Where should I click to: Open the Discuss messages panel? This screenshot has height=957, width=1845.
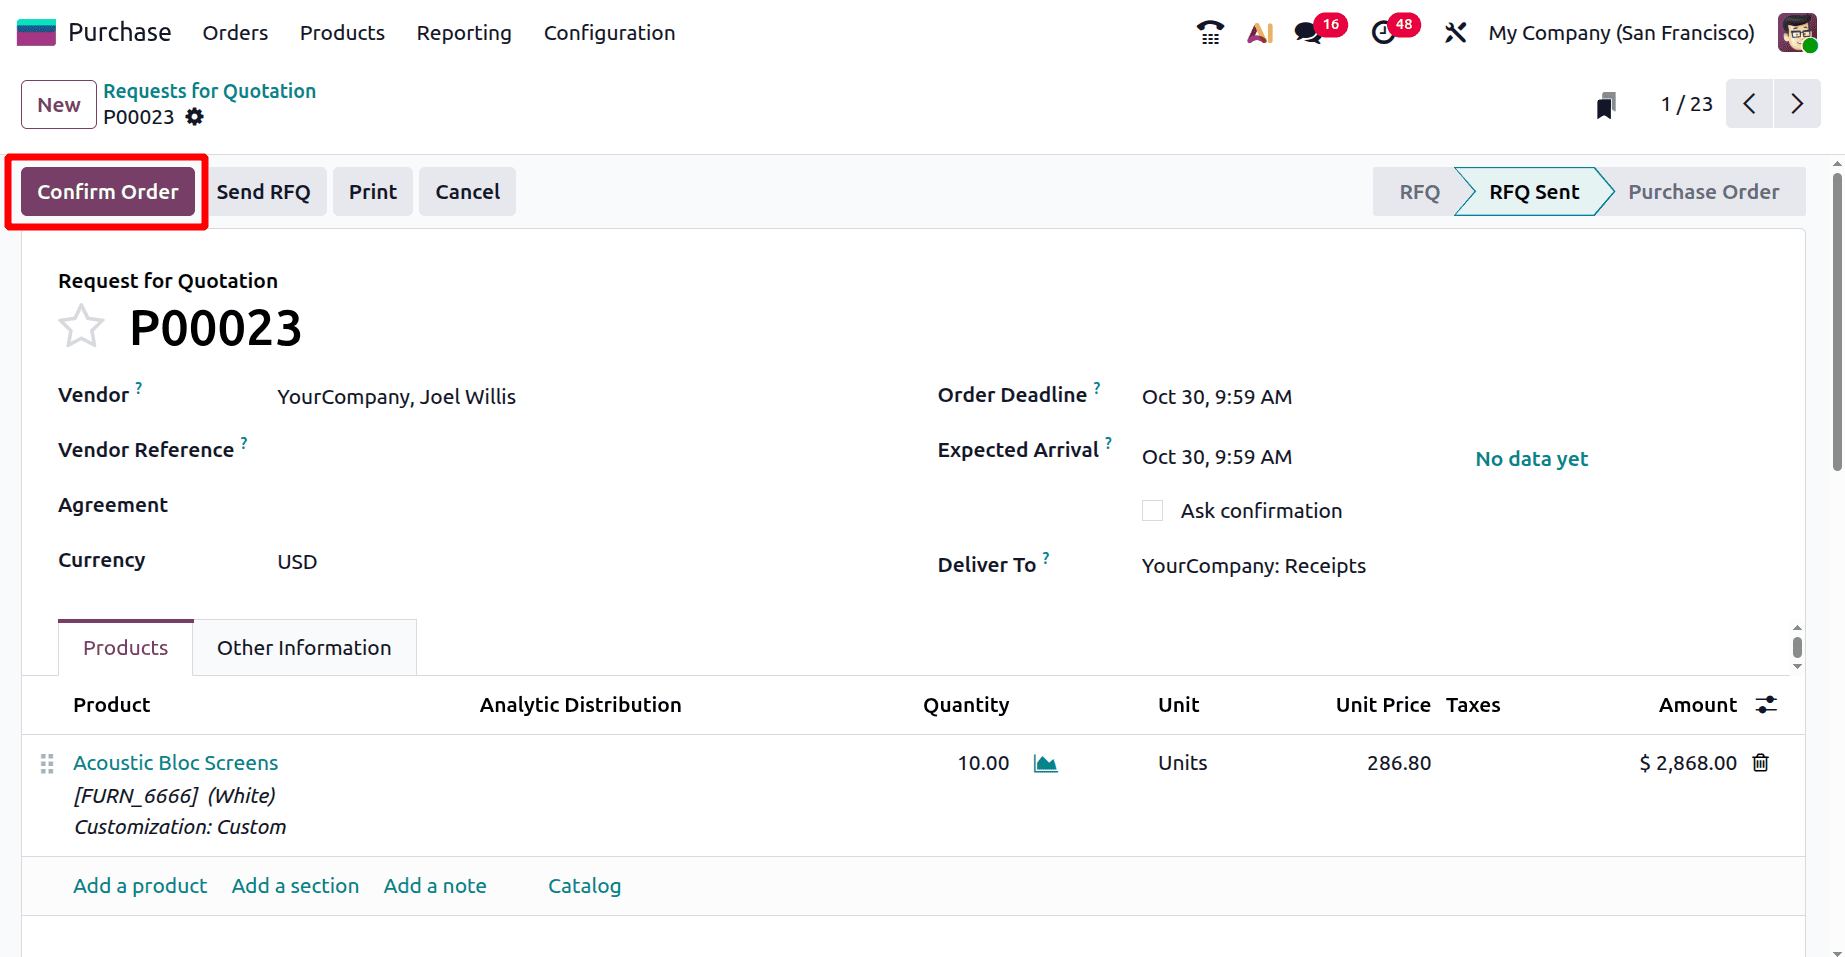click(x=1306, y=32)
